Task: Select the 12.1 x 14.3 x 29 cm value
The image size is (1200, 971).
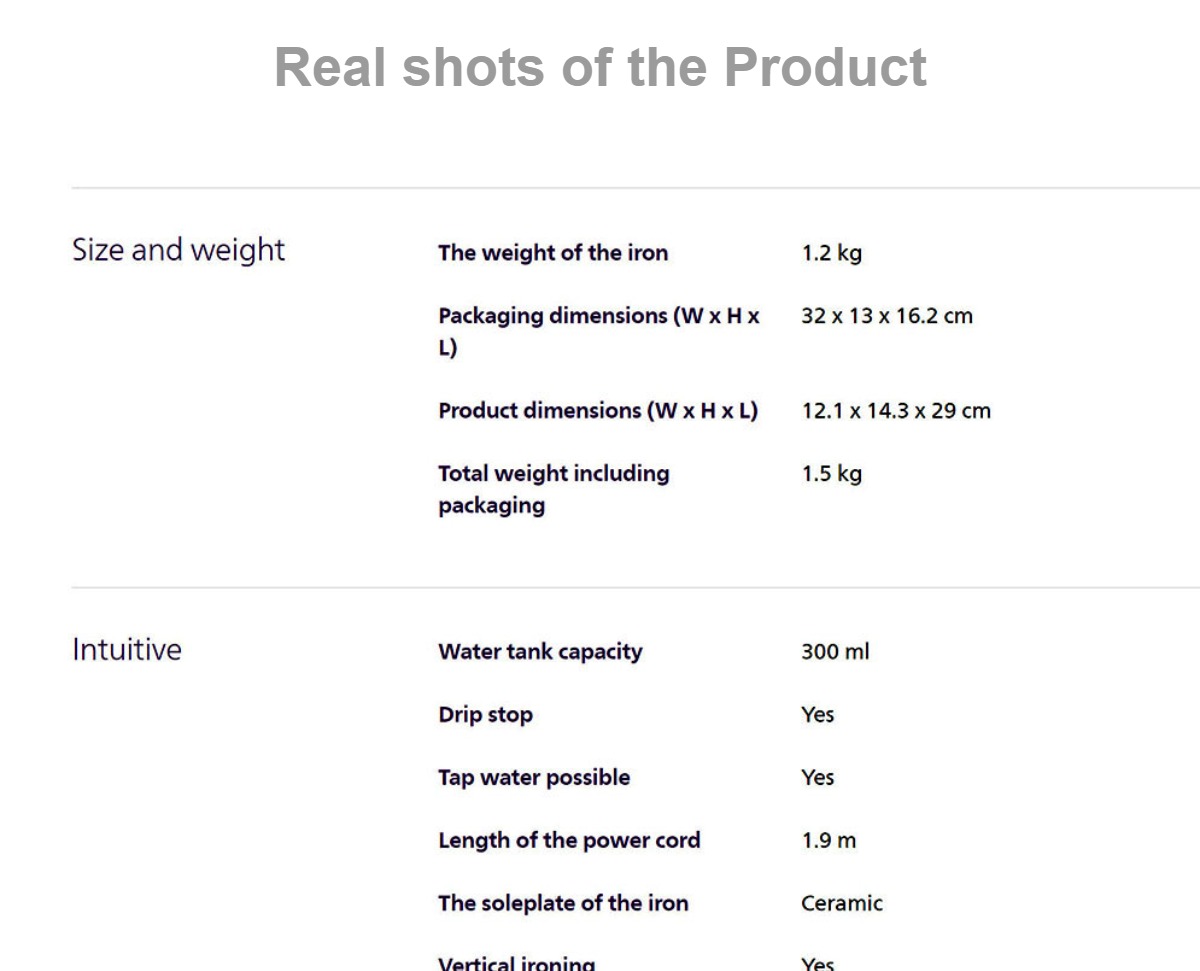Action: [896, 411]
